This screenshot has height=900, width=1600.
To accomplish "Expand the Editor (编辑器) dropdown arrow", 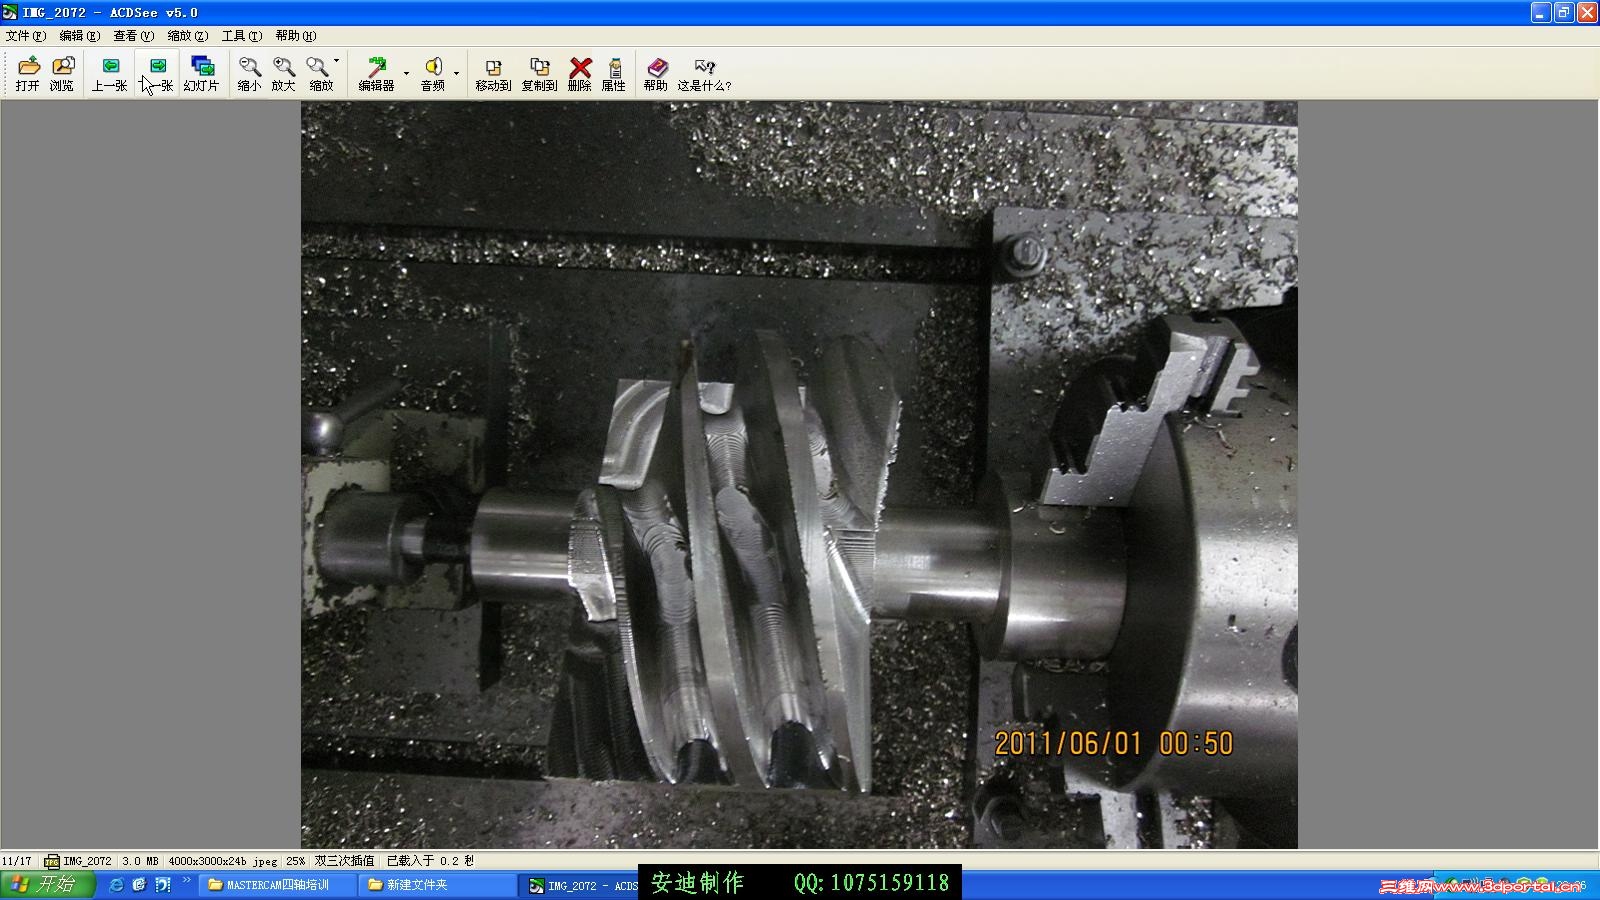I will coord(406,73).
